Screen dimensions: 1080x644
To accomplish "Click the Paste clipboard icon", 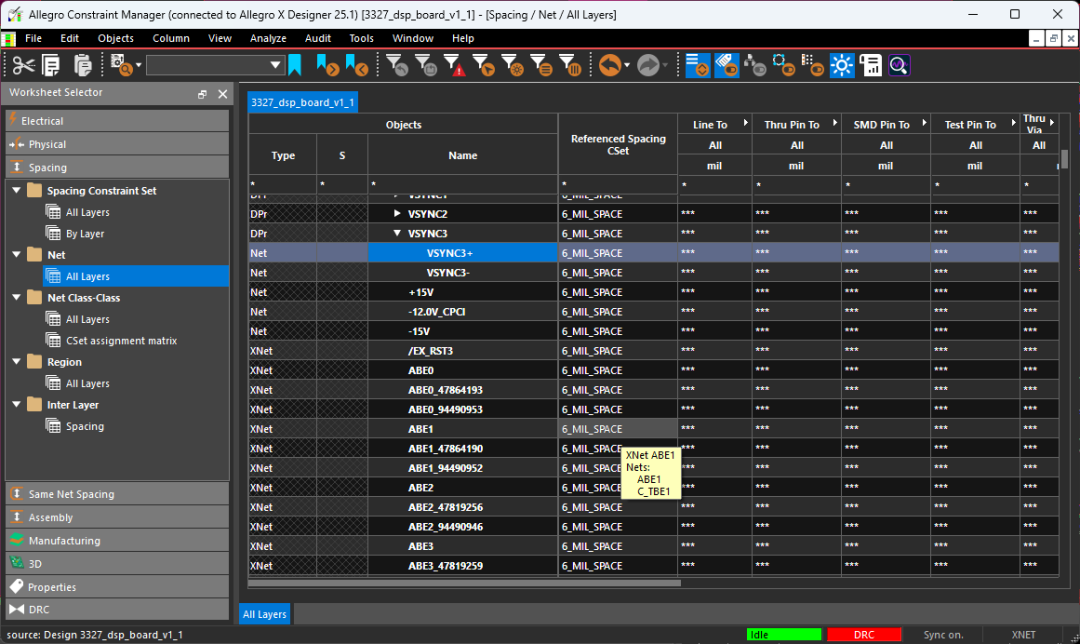I will click(x=82, y=66).
